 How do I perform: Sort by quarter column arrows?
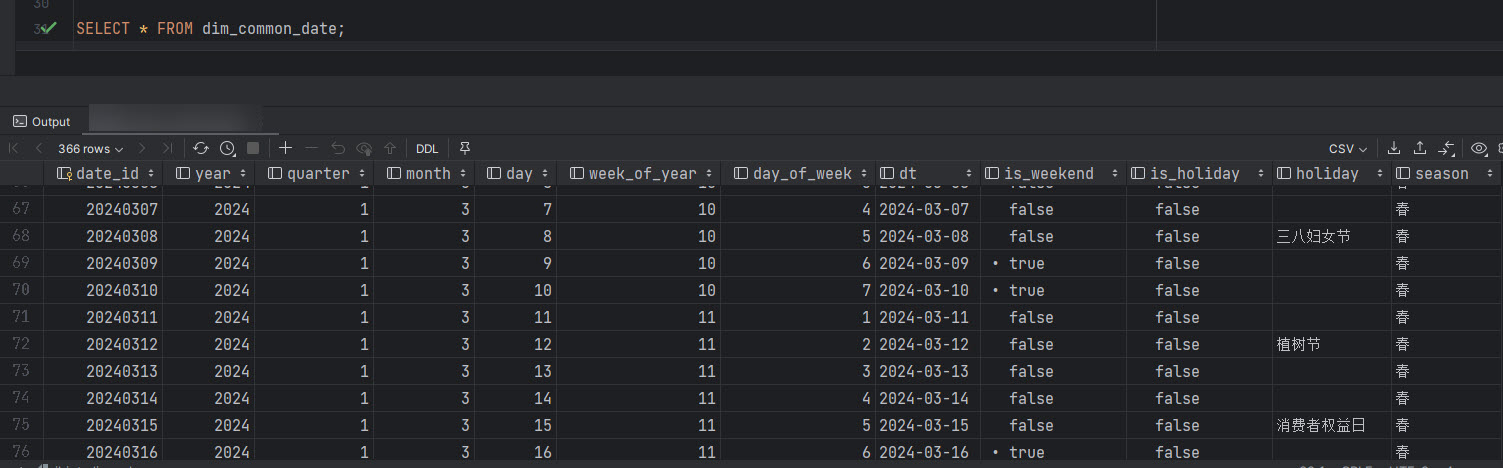[362, 173]
